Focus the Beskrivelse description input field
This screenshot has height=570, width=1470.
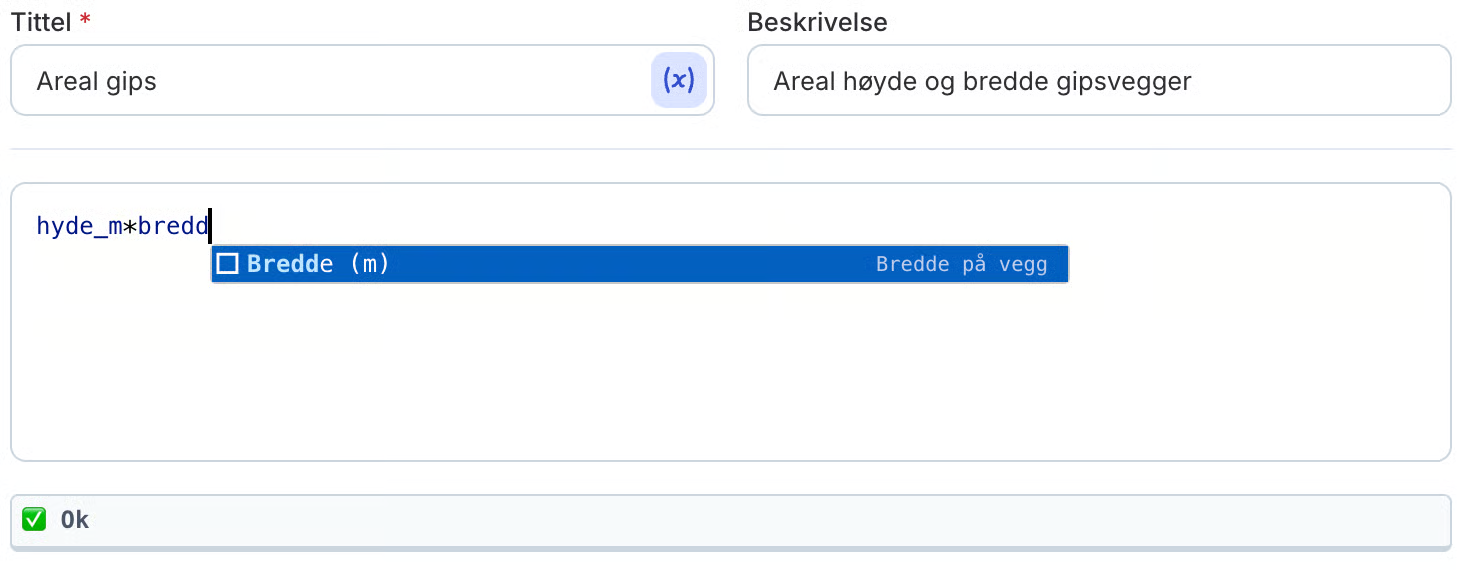tap(1099, 80)
